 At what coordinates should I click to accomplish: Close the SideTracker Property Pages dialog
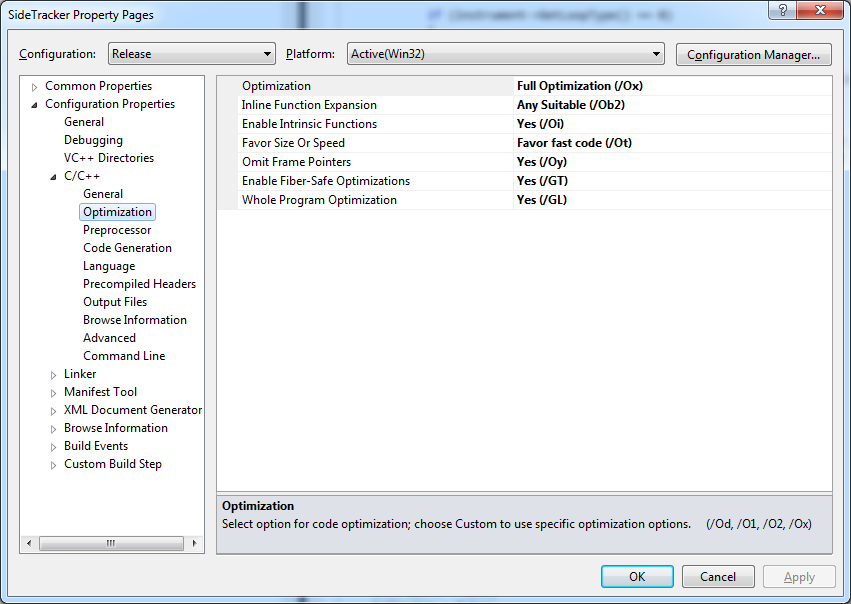point(820,10)
